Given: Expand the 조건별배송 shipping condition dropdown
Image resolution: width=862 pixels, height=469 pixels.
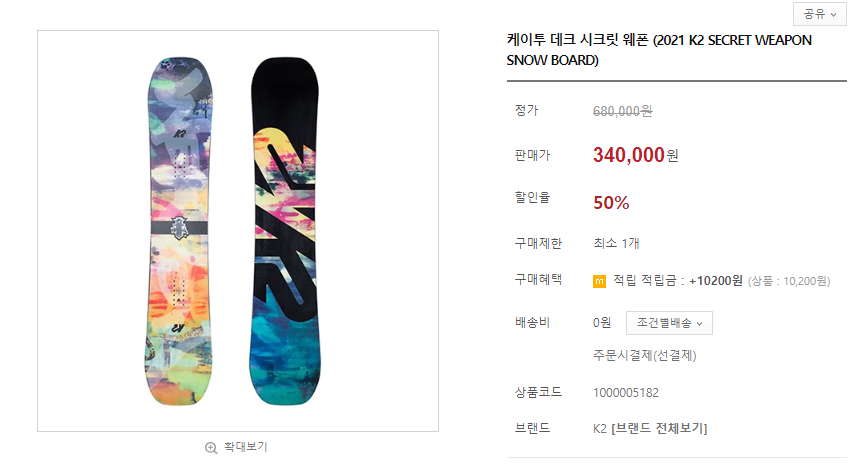Looking at the screenshot, I should click(x=669, y=323).
